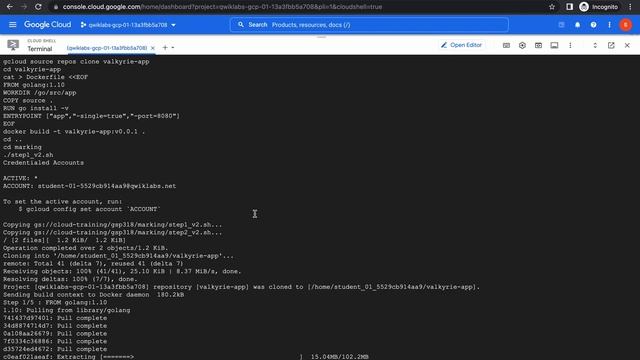
Task: Expand the new-tab dropdown arrow
Action: click(x=173, y=48)
